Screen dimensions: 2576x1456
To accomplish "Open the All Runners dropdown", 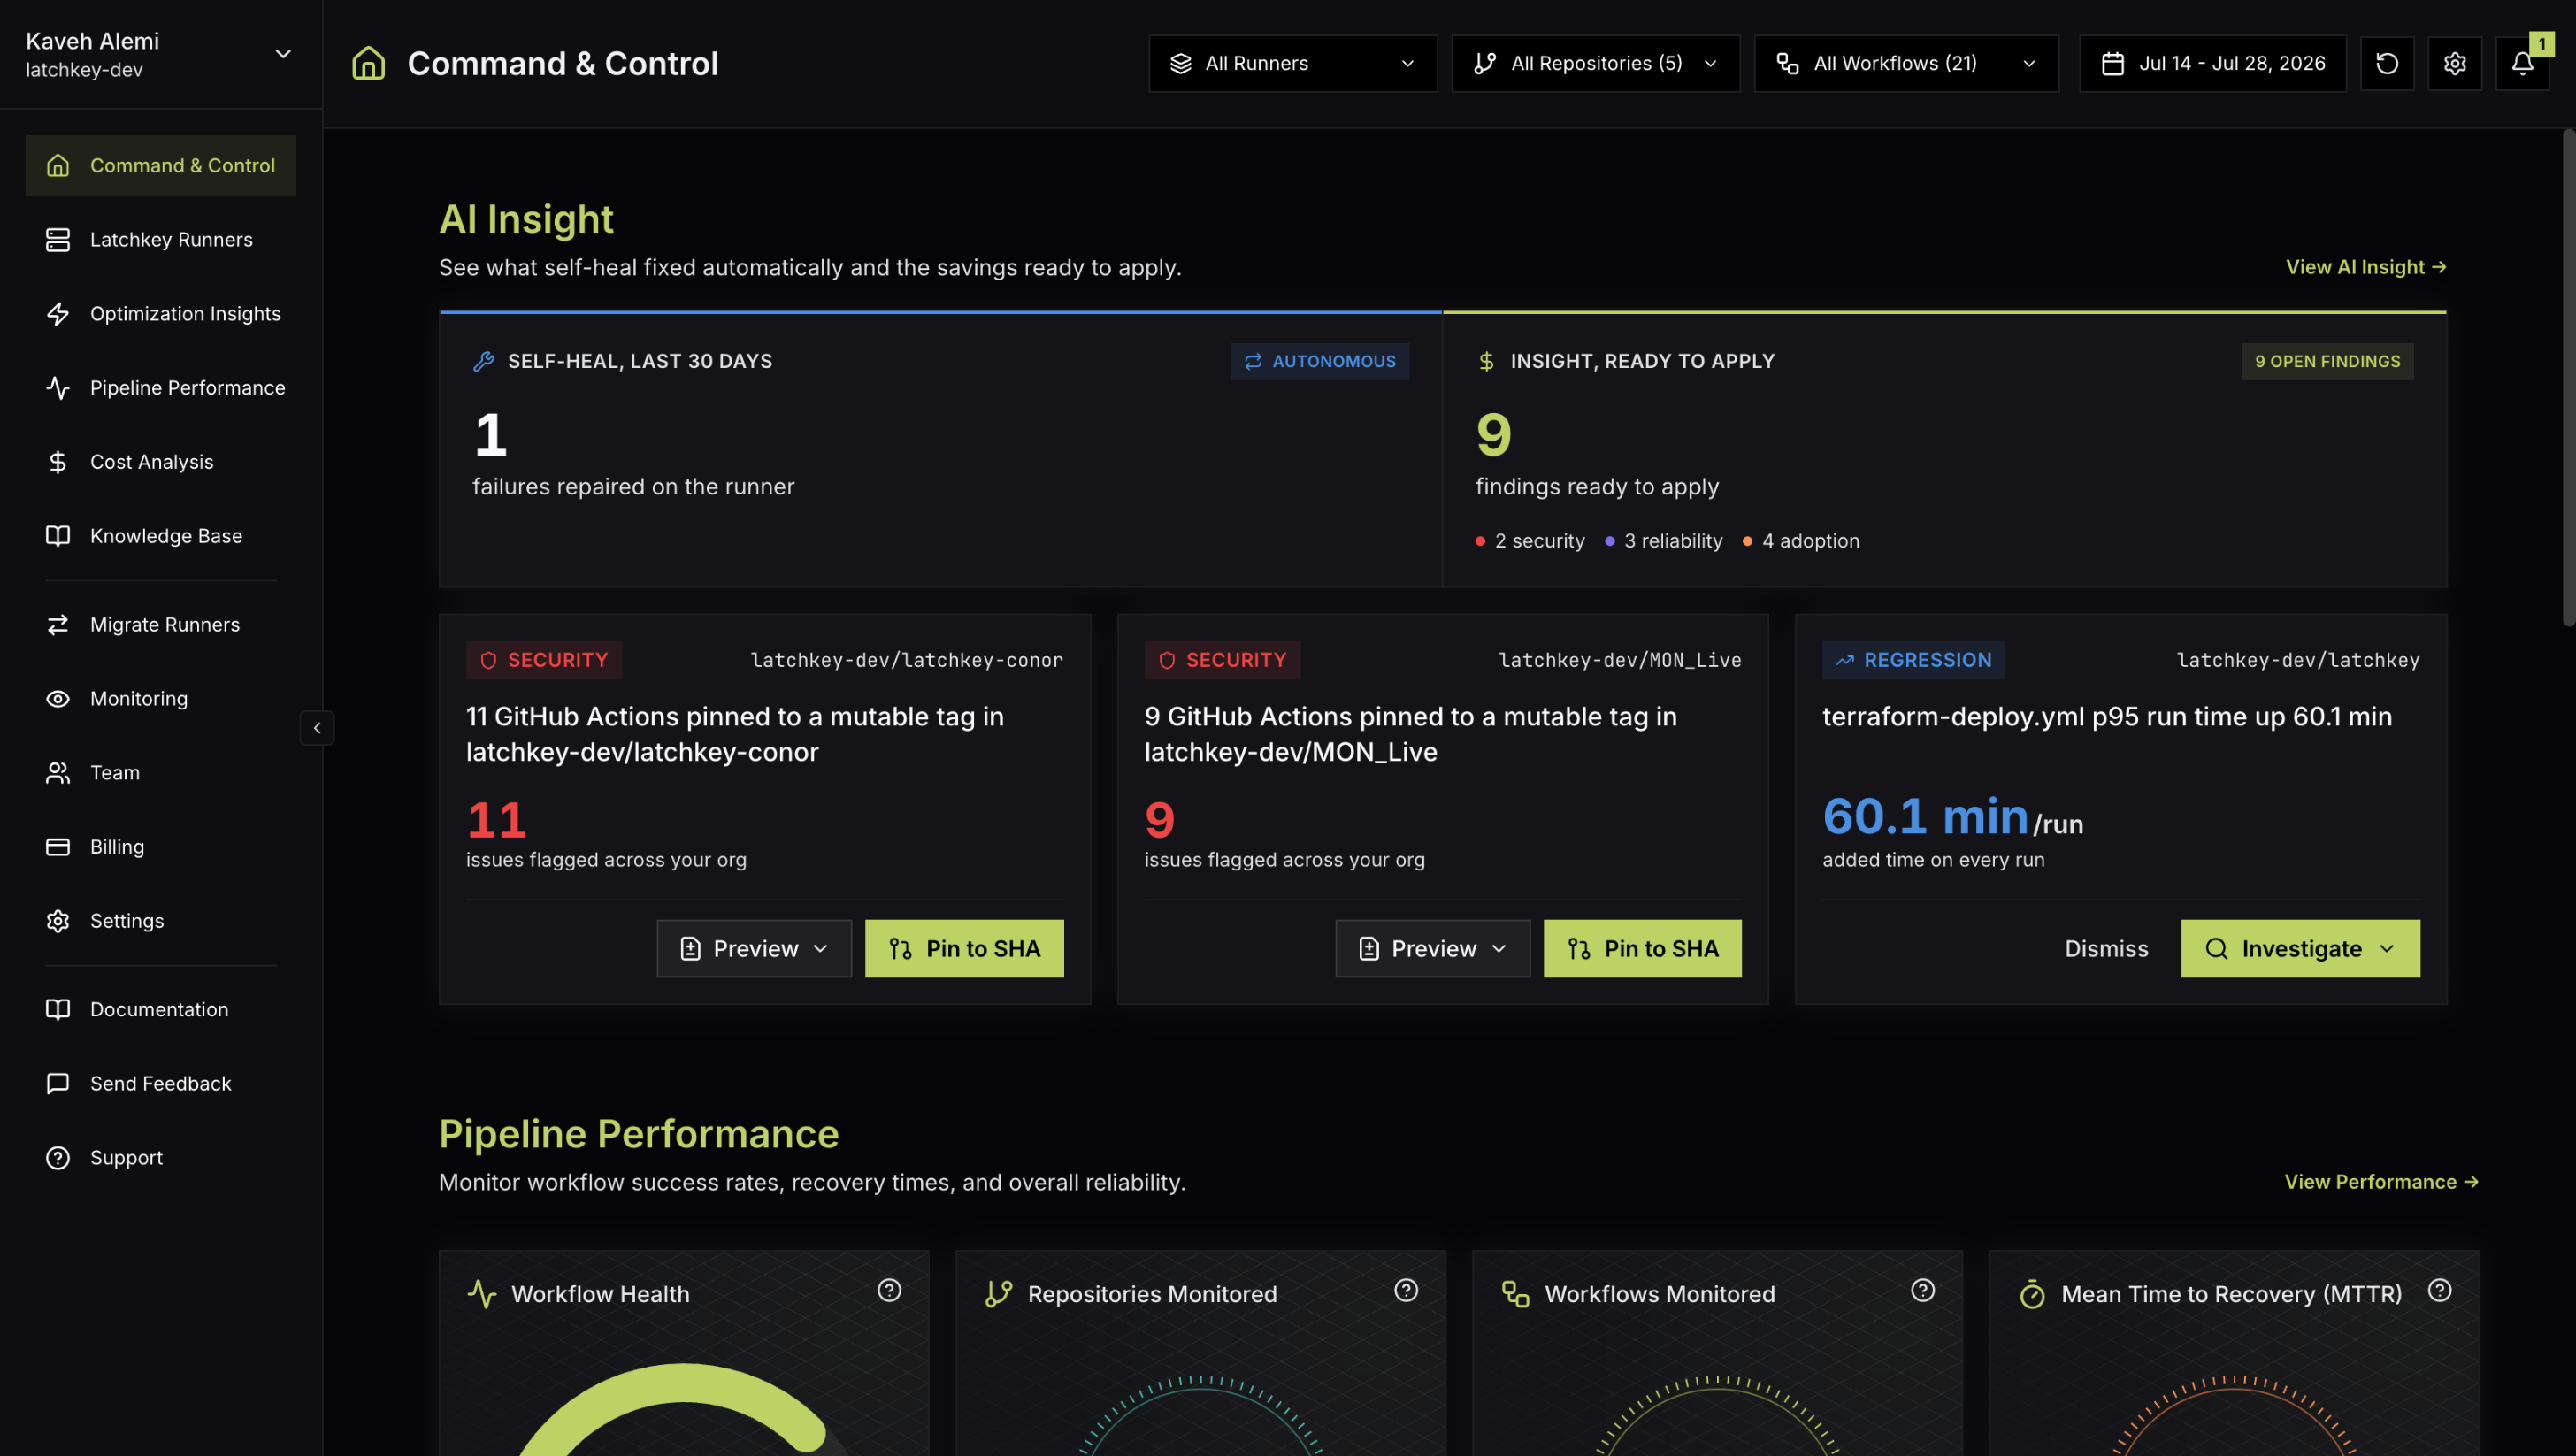I will pyautogui.click(x=1293, y=63).
